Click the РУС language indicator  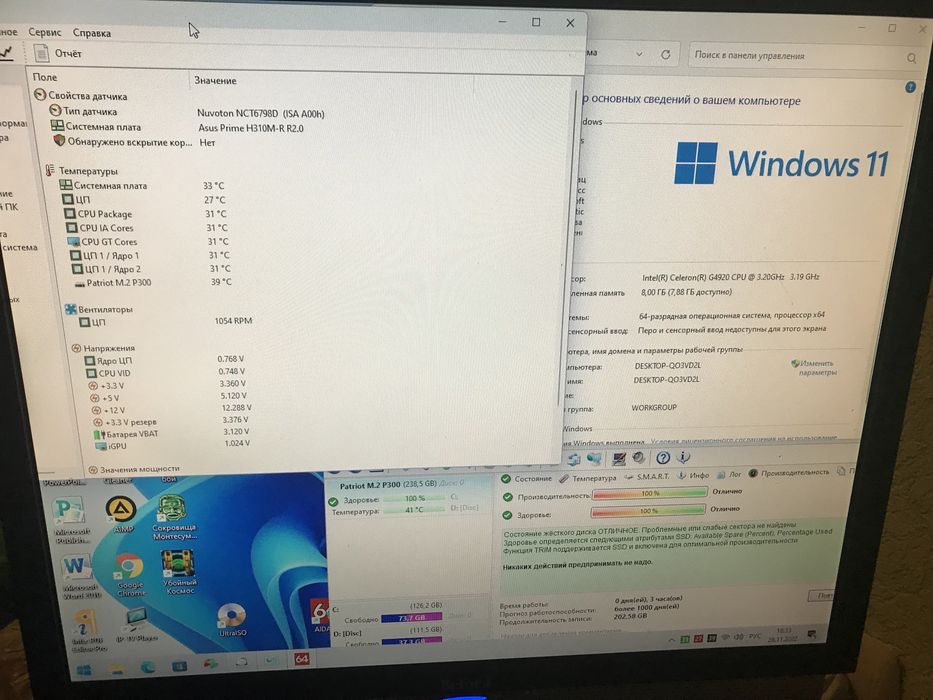[754, 636]
